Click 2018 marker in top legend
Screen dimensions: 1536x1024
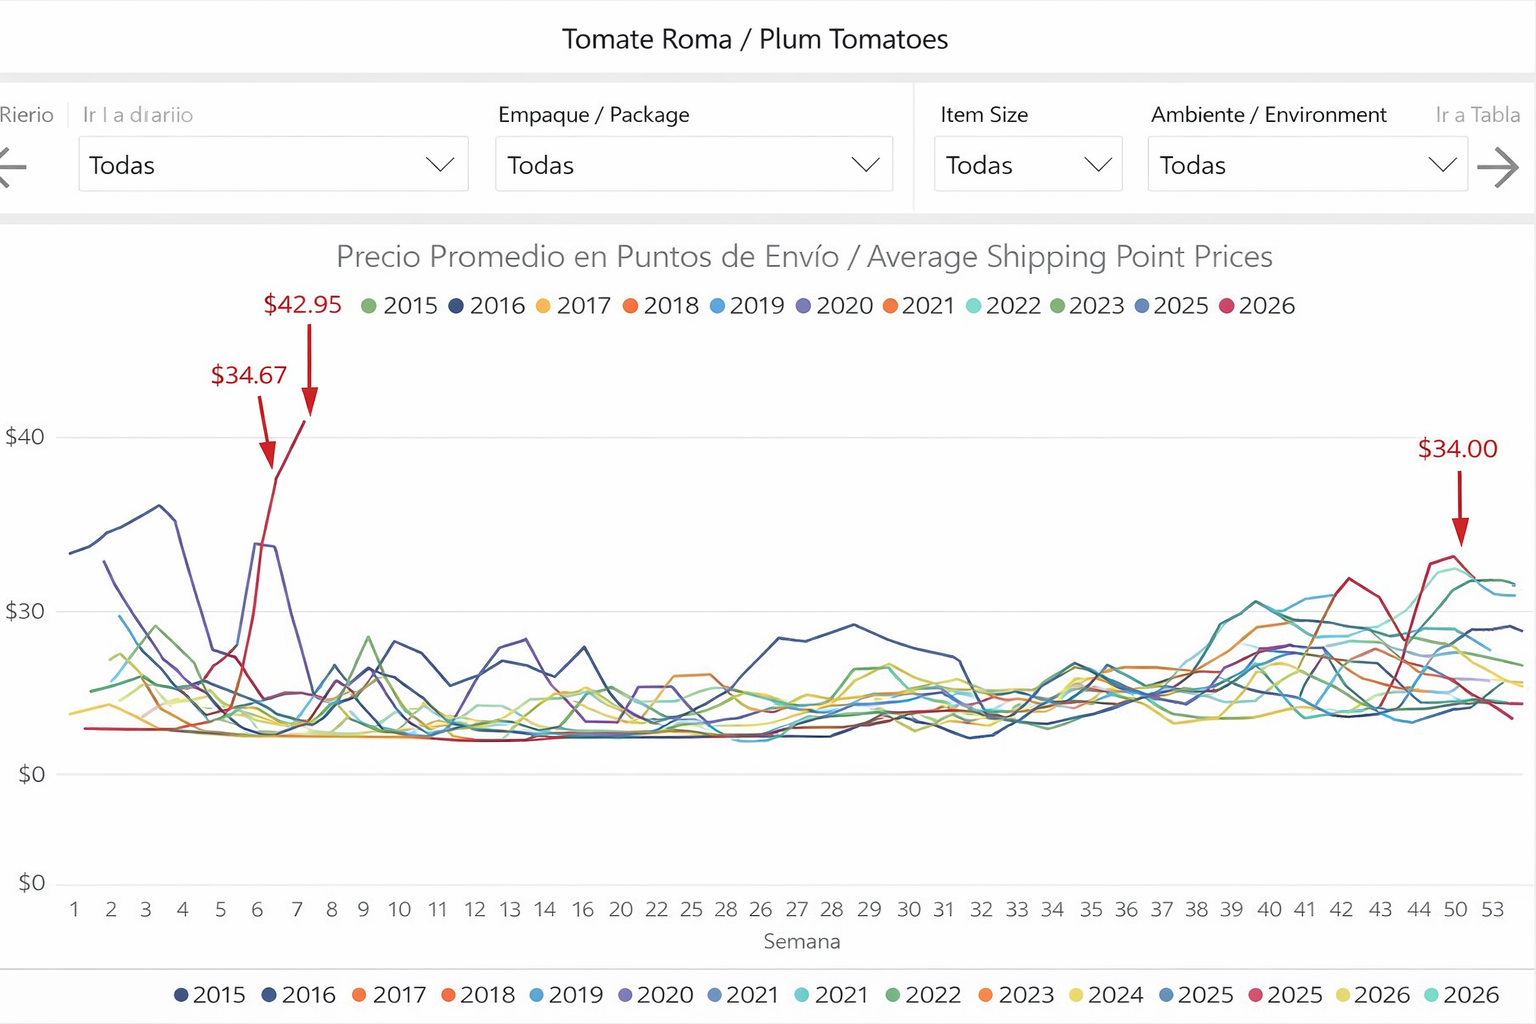click(631, 306)
